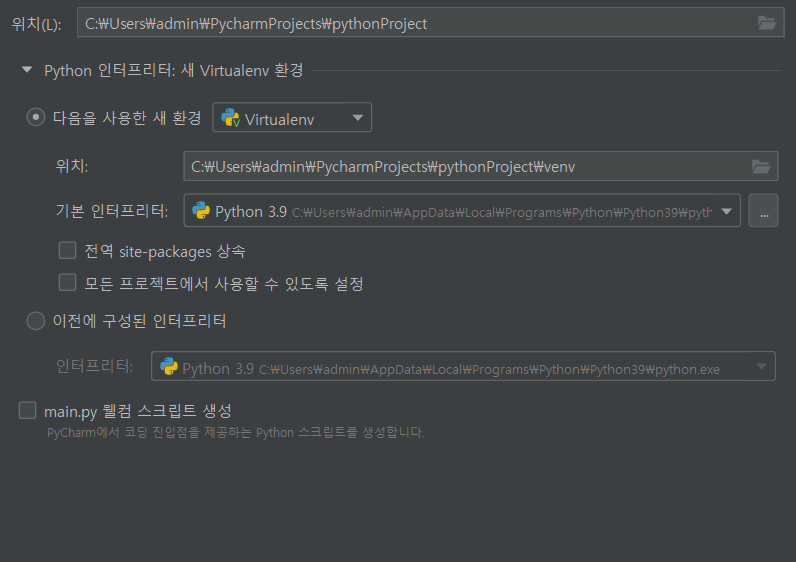Click the Python 인터프리터: 새 Virtualenv 환경 header
Screen dimensions: 796x562
[174, 70]
